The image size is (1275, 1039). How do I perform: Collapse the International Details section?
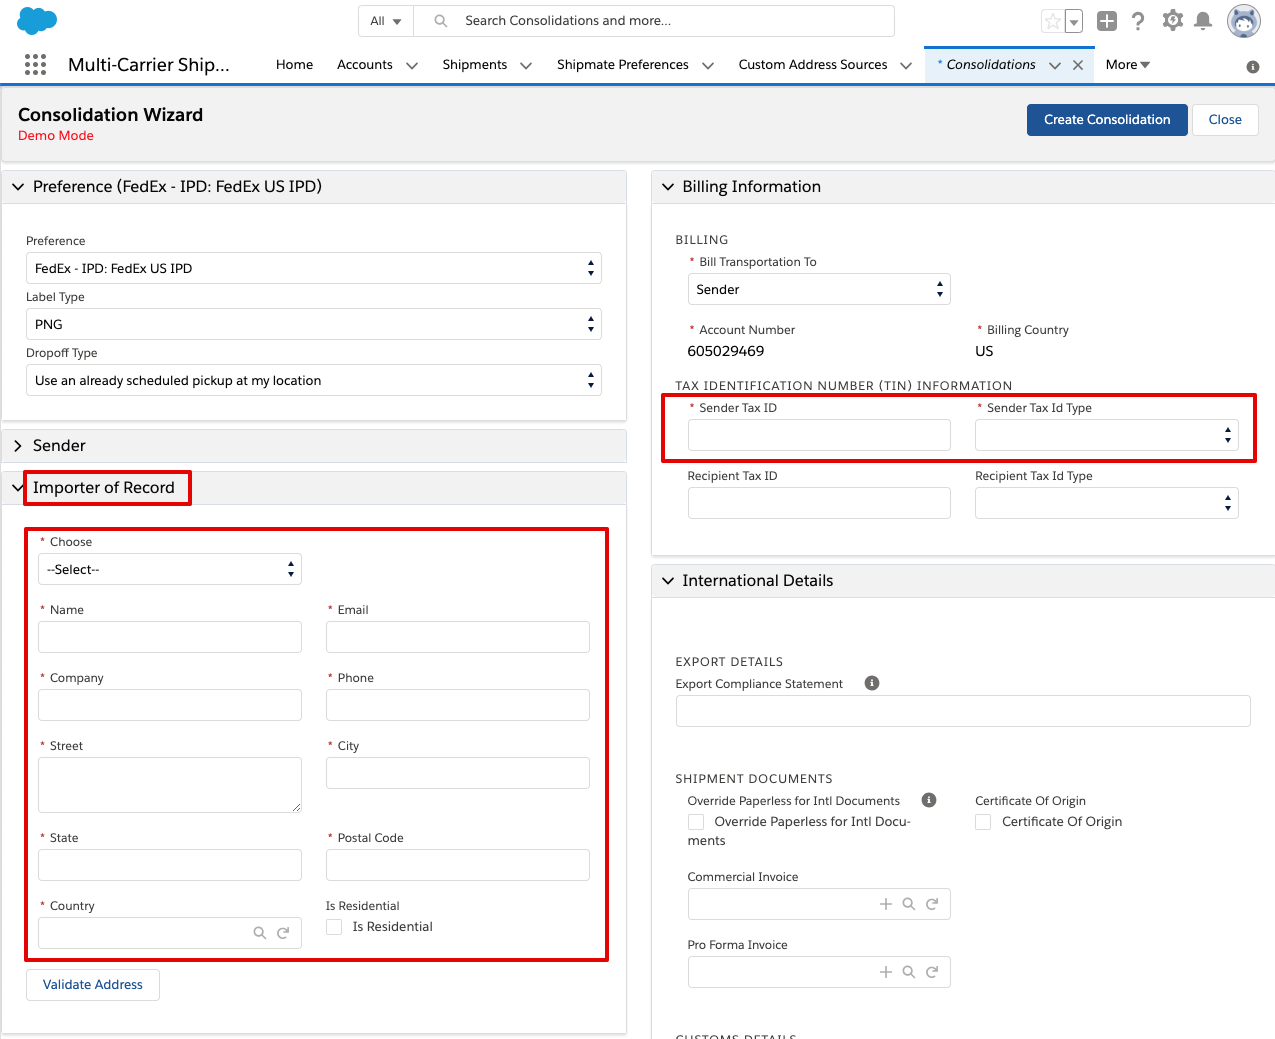[668, 581]
